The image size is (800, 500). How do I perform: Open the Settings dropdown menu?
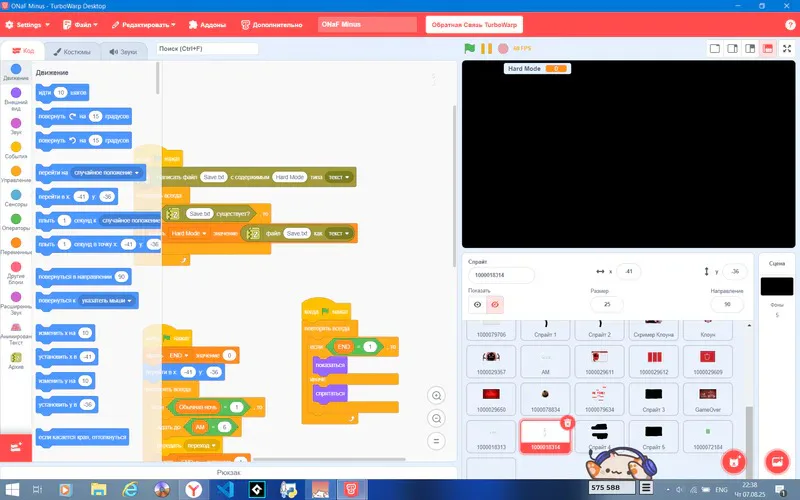click(x=28, y=24)
